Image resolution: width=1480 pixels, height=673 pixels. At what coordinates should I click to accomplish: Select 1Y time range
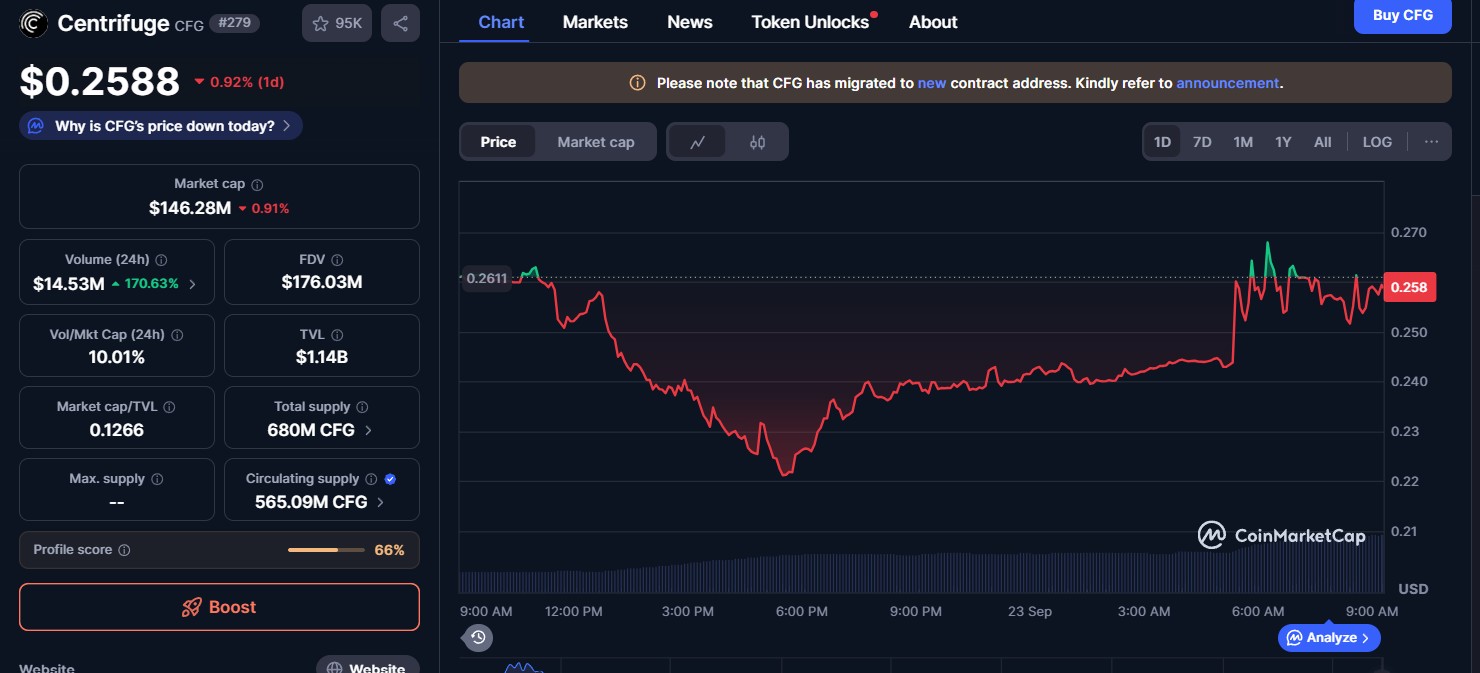pyautogui.click(x=1283, y=142)
